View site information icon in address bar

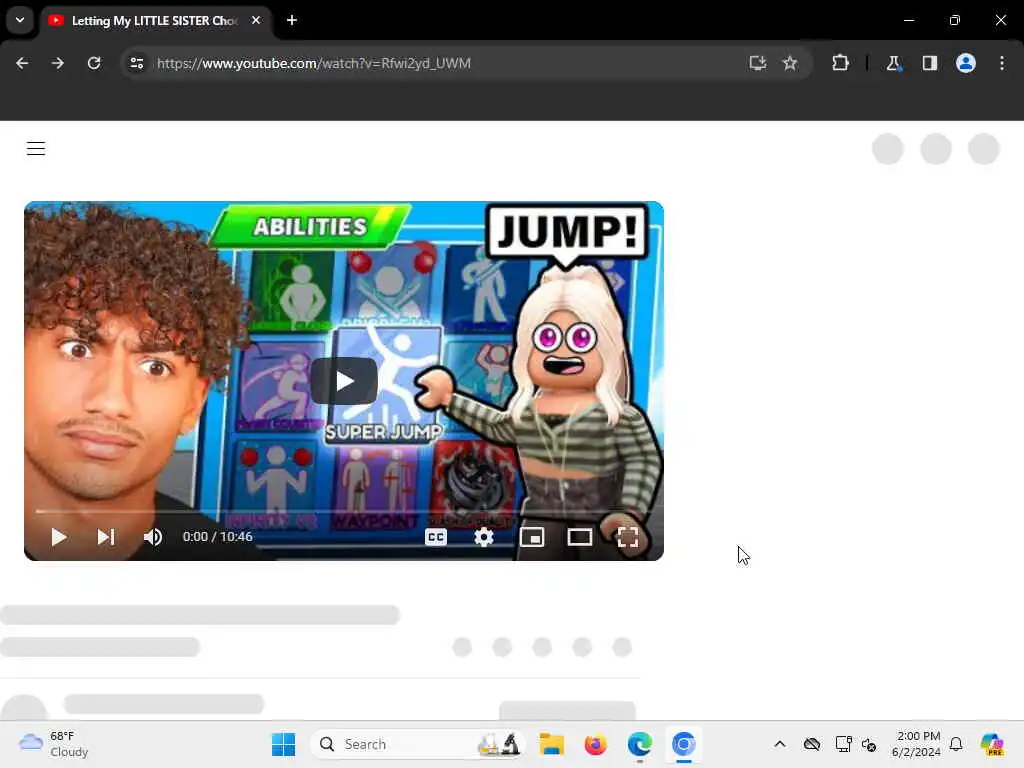[136, 63]
